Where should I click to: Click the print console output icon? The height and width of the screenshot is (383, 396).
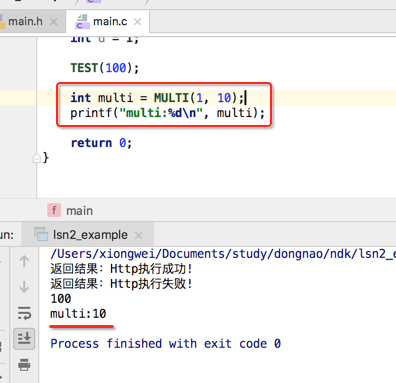24,364
